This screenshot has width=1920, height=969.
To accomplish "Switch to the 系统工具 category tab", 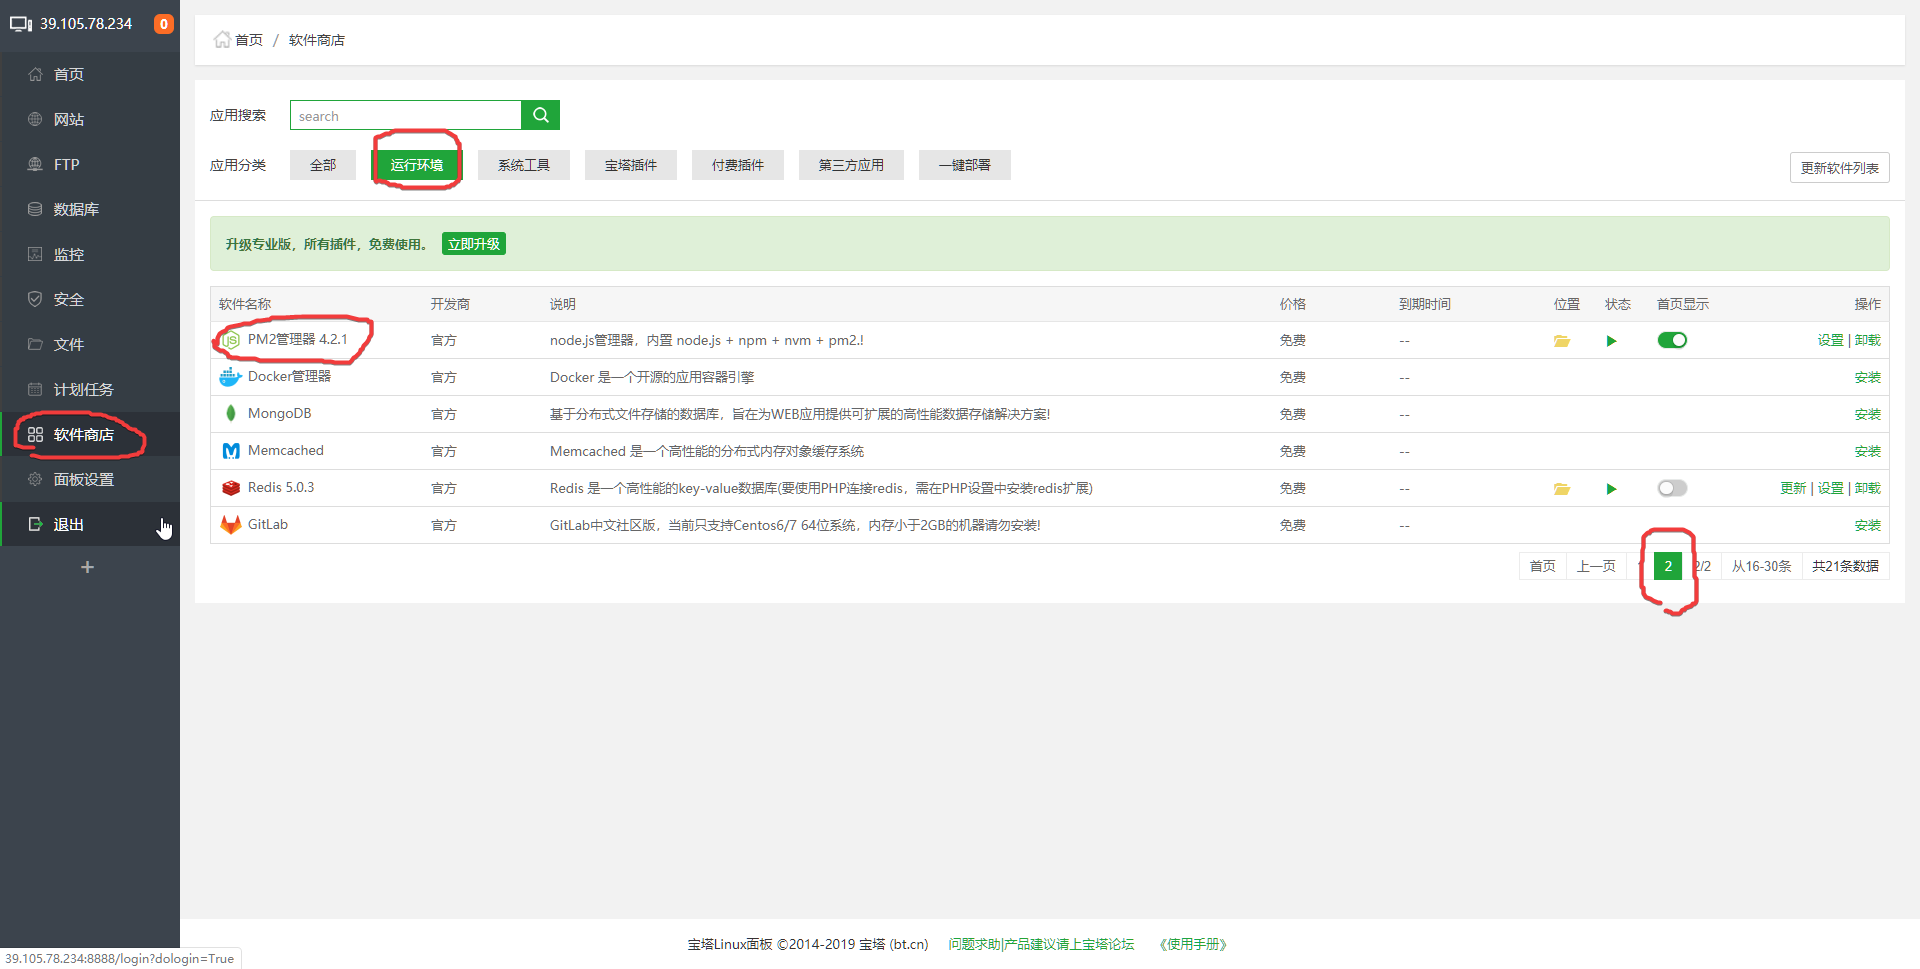I will (x=523, y=165).
